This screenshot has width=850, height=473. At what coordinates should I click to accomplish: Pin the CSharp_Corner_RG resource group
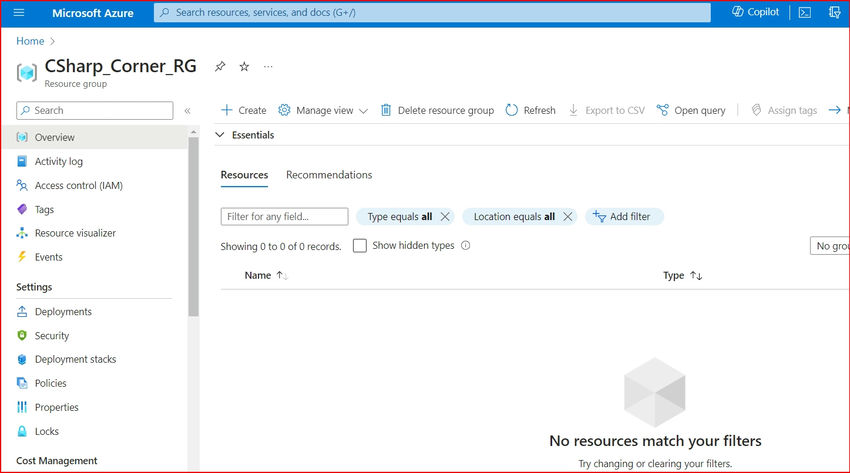click(x=220, y=67)
